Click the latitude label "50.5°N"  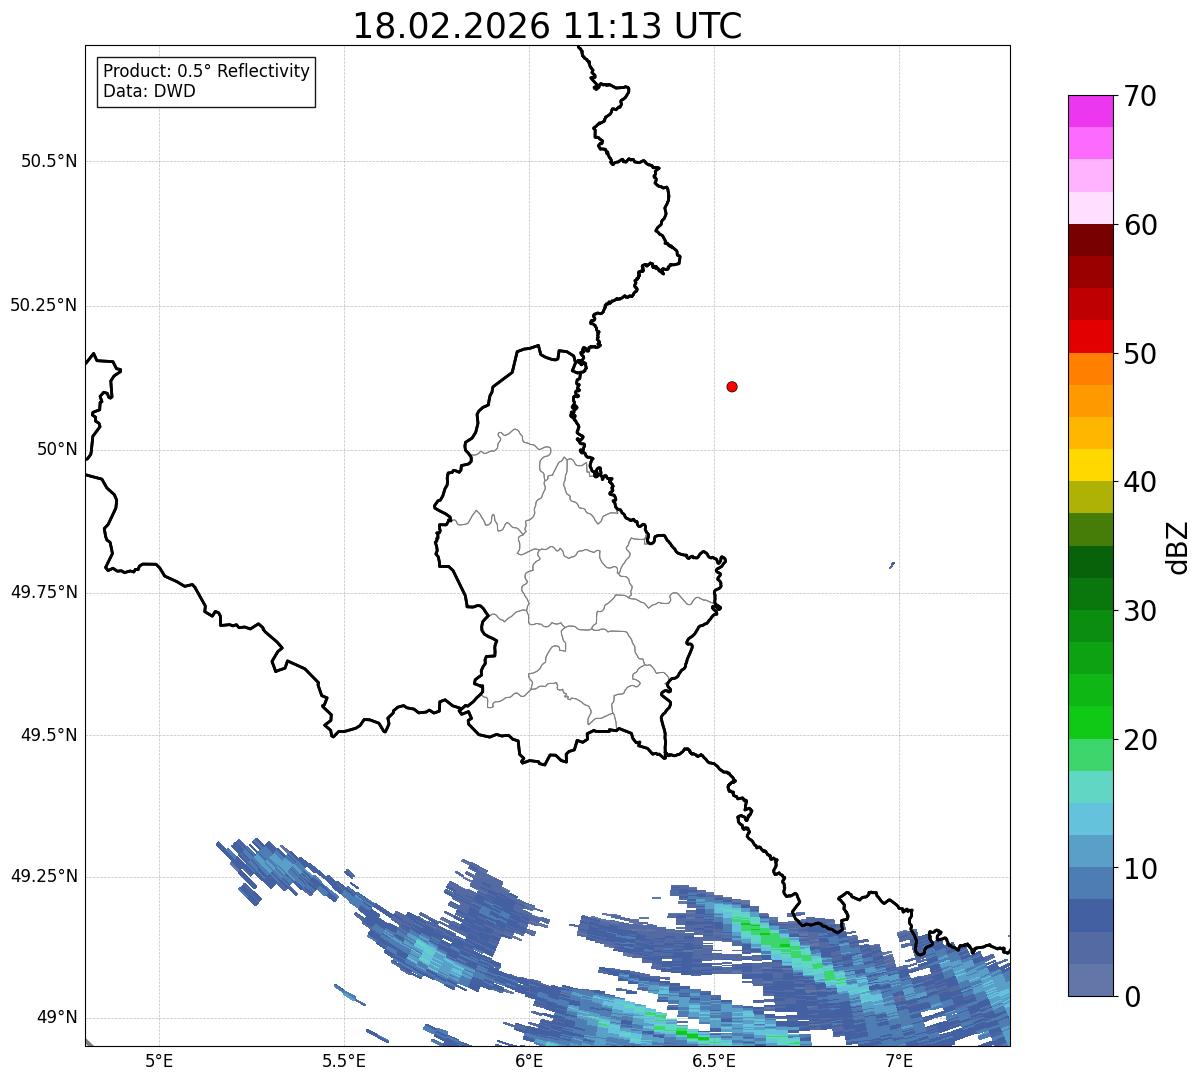click(49, 161)
